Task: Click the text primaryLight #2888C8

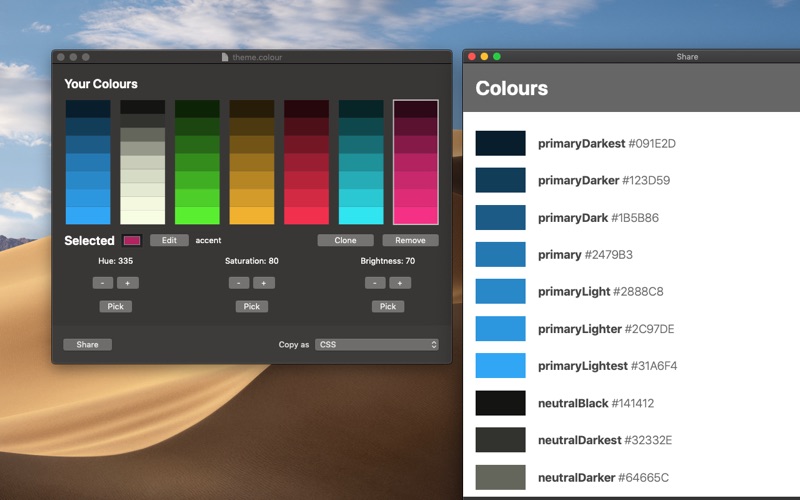Action: point(601,291)
